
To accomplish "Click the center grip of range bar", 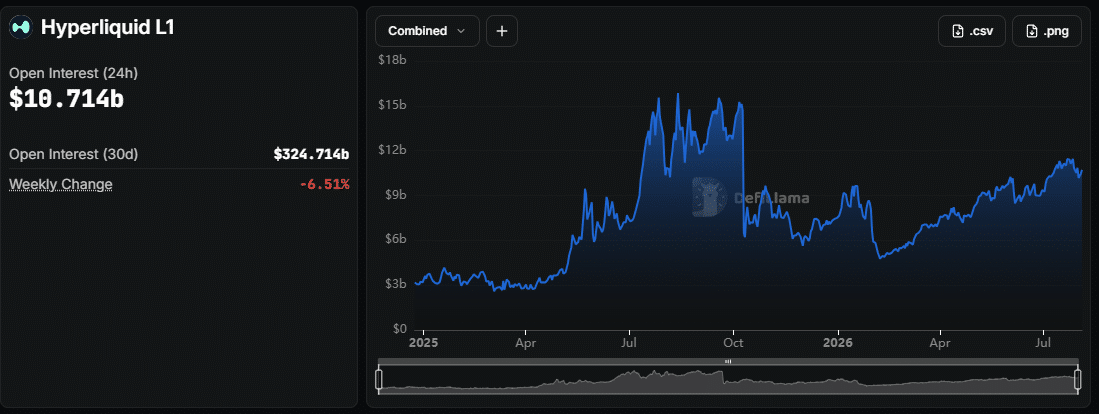I will 728,361.
